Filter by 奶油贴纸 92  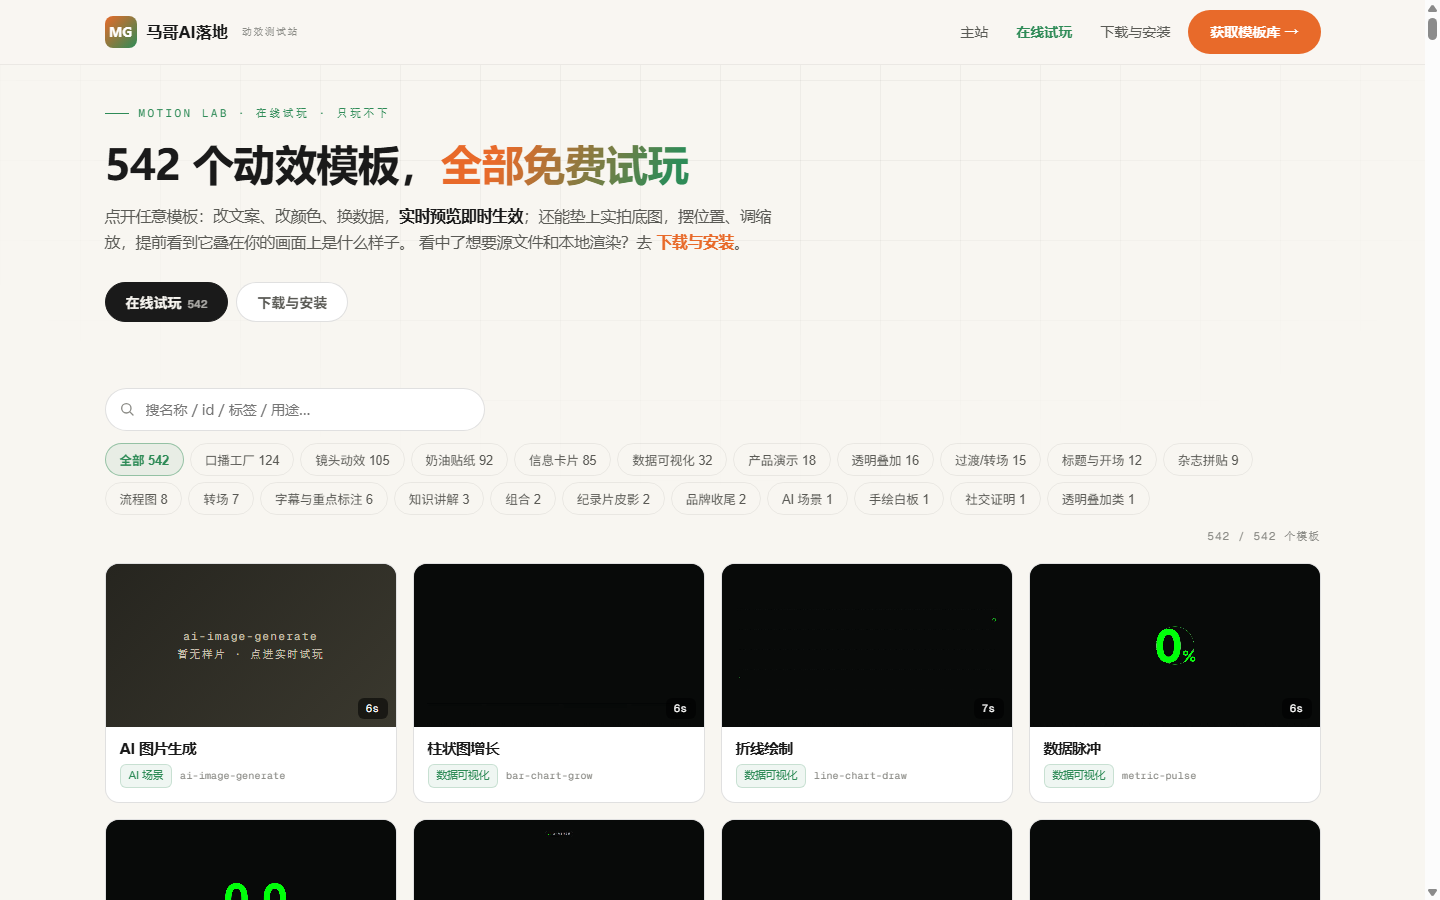coord(459,460)
